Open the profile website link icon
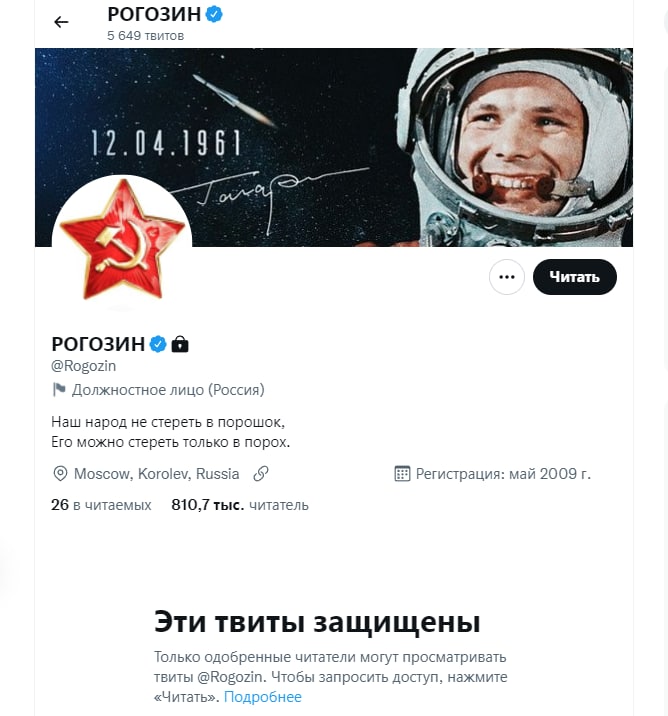668x716 pixels. [261, 474]
